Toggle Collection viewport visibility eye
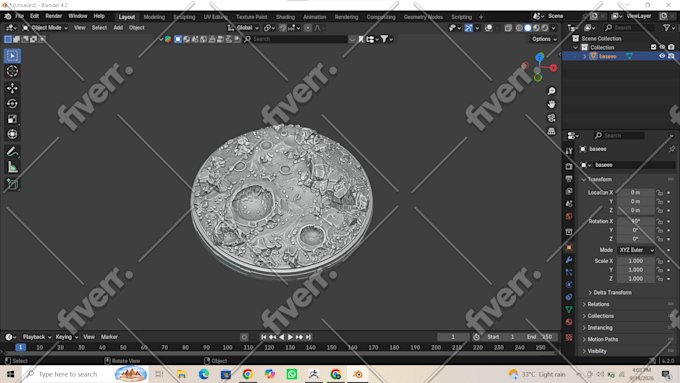This screenshot has width=680, height=383. tap(662, 47)
